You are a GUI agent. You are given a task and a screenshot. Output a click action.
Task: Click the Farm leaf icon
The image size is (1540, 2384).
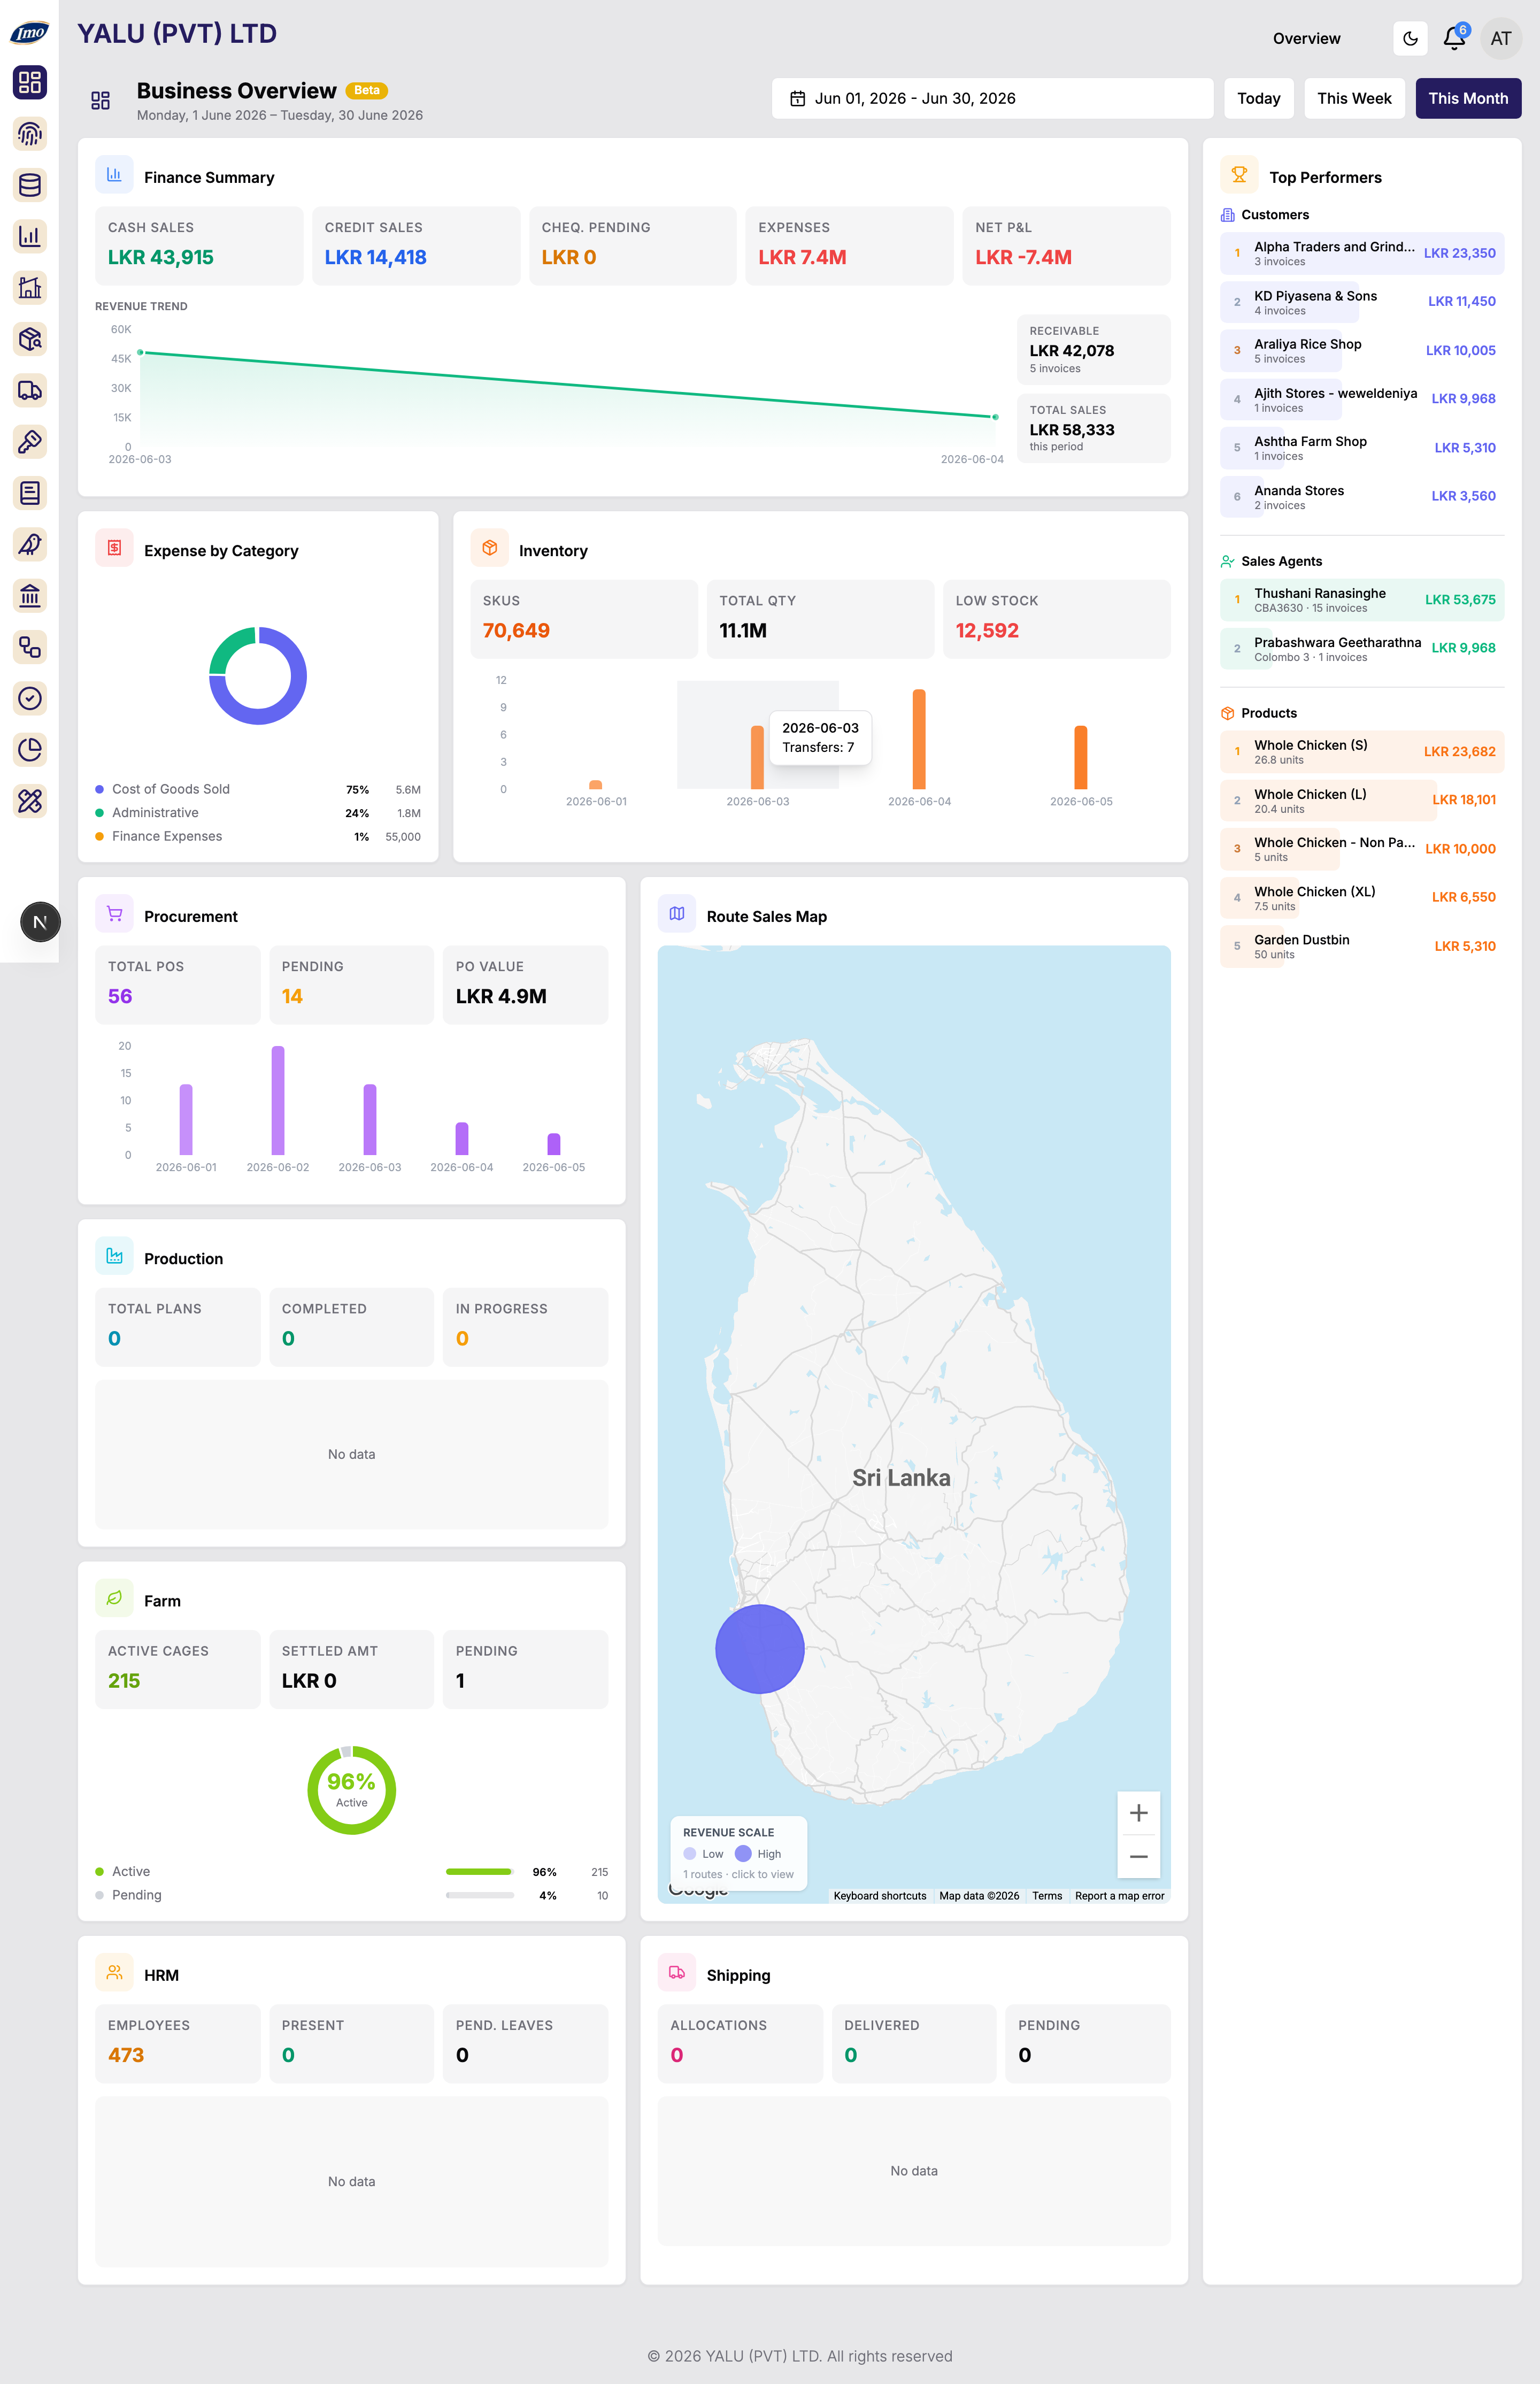114,1598
